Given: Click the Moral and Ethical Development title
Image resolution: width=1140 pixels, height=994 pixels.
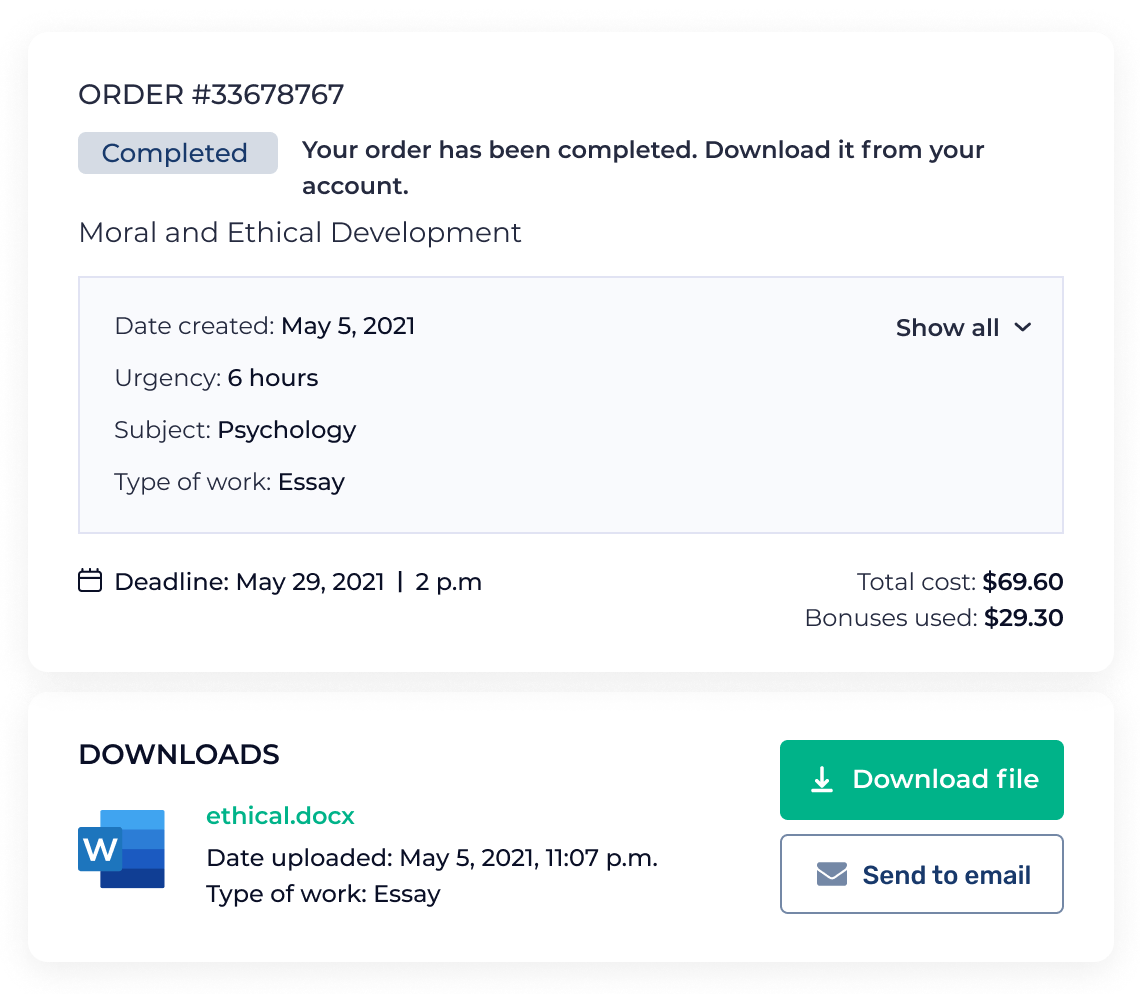Looking at the screenshot, I should 300,233.
